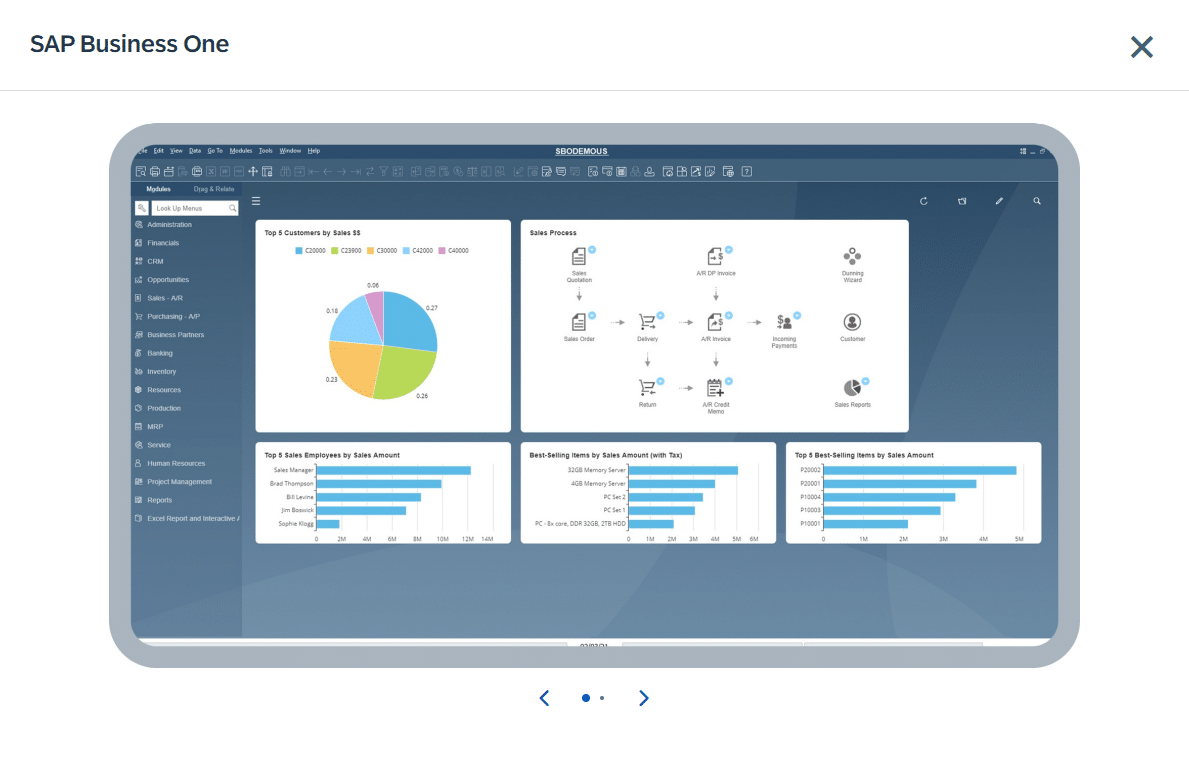Close the SAP Business One image viewer
The width and height of the screenshot is (1189, 757).
coord(1141,47)
